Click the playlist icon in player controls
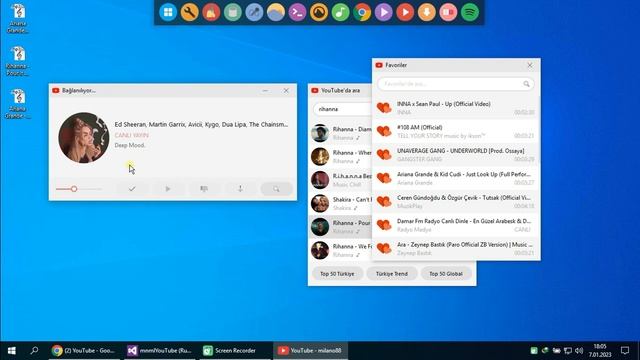This screenshot has width=640, height=360. 204,189
